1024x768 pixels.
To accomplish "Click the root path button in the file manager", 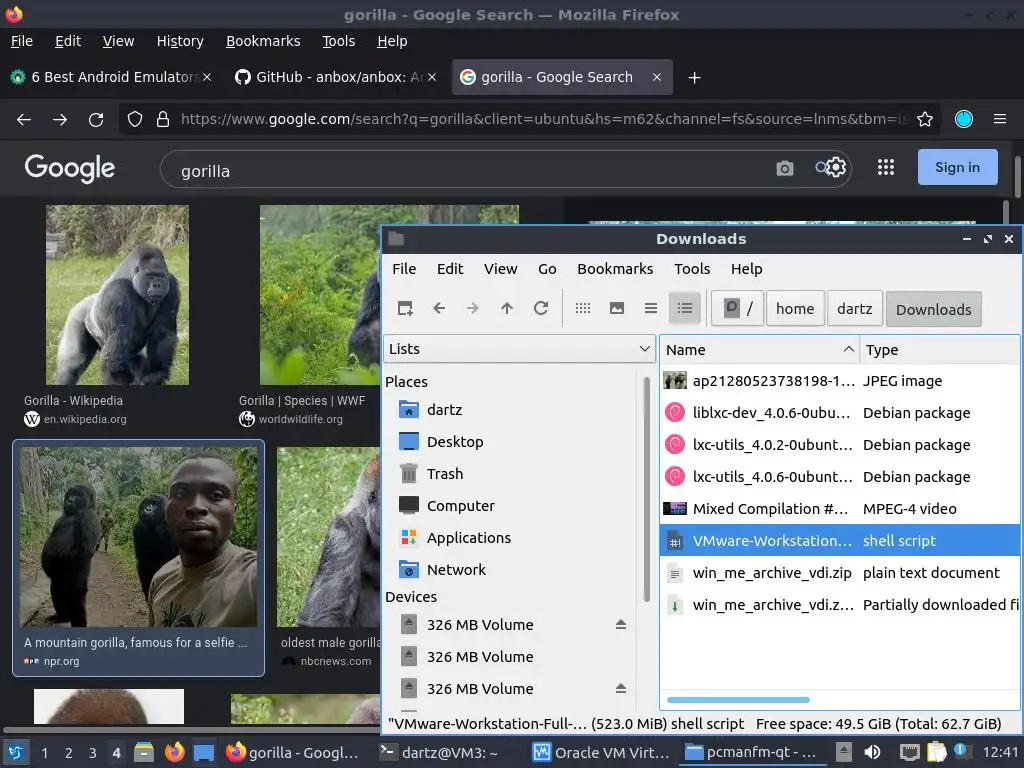I will pos(737,308).
